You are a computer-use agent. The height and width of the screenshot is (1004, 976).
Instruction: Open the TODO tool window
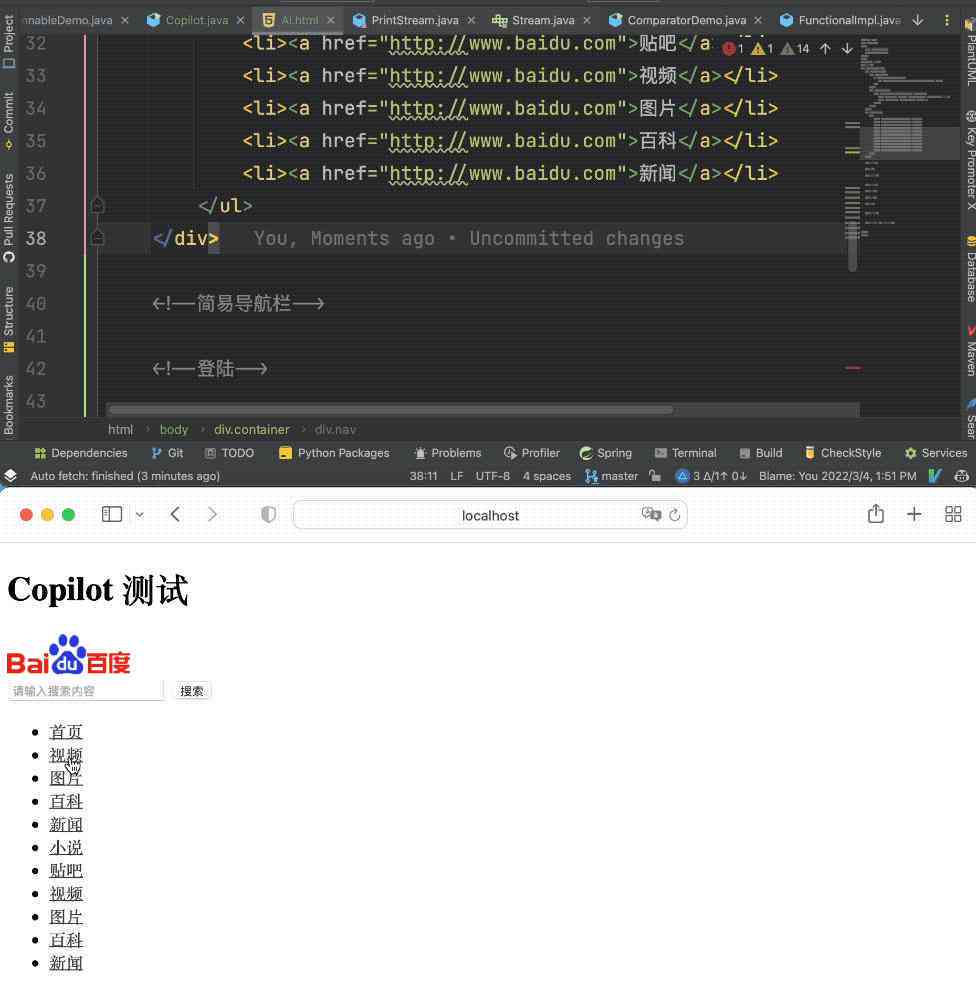tap(229, 453)
